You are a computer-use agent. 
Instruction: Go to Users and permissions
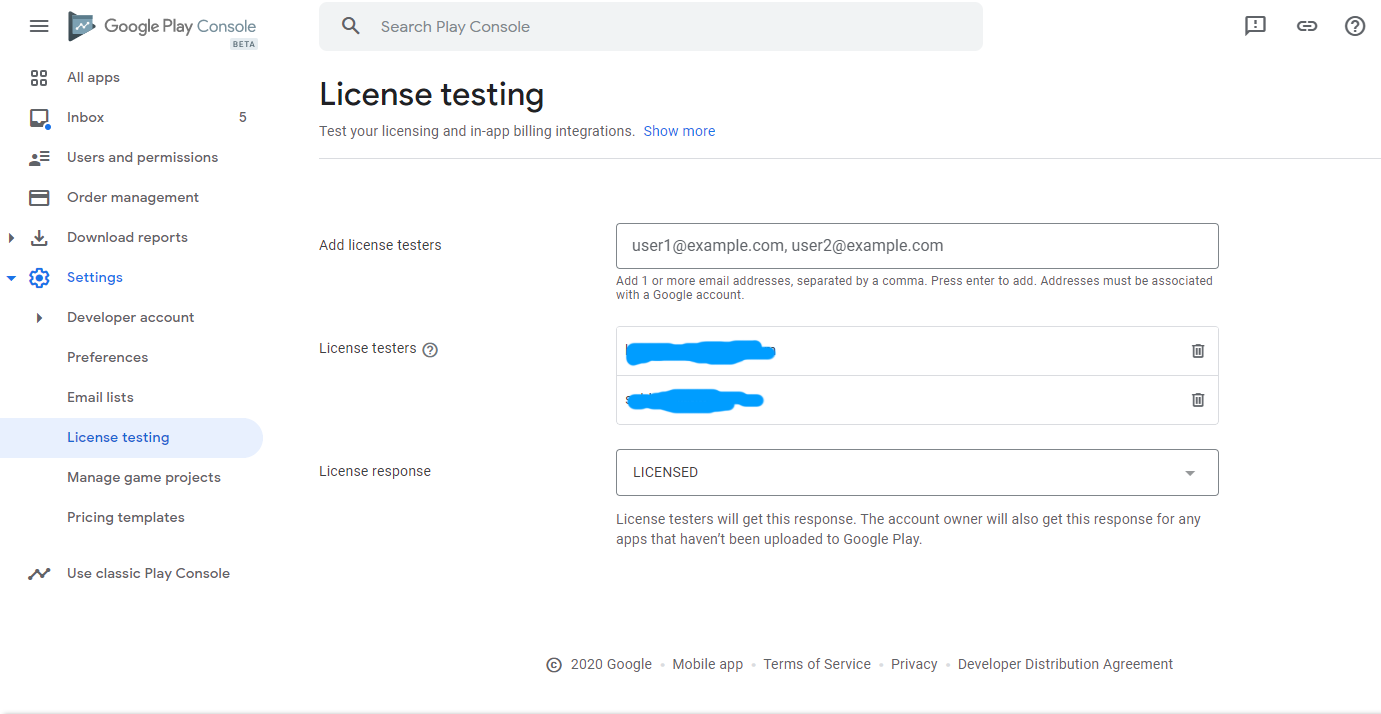click(142, 157)
